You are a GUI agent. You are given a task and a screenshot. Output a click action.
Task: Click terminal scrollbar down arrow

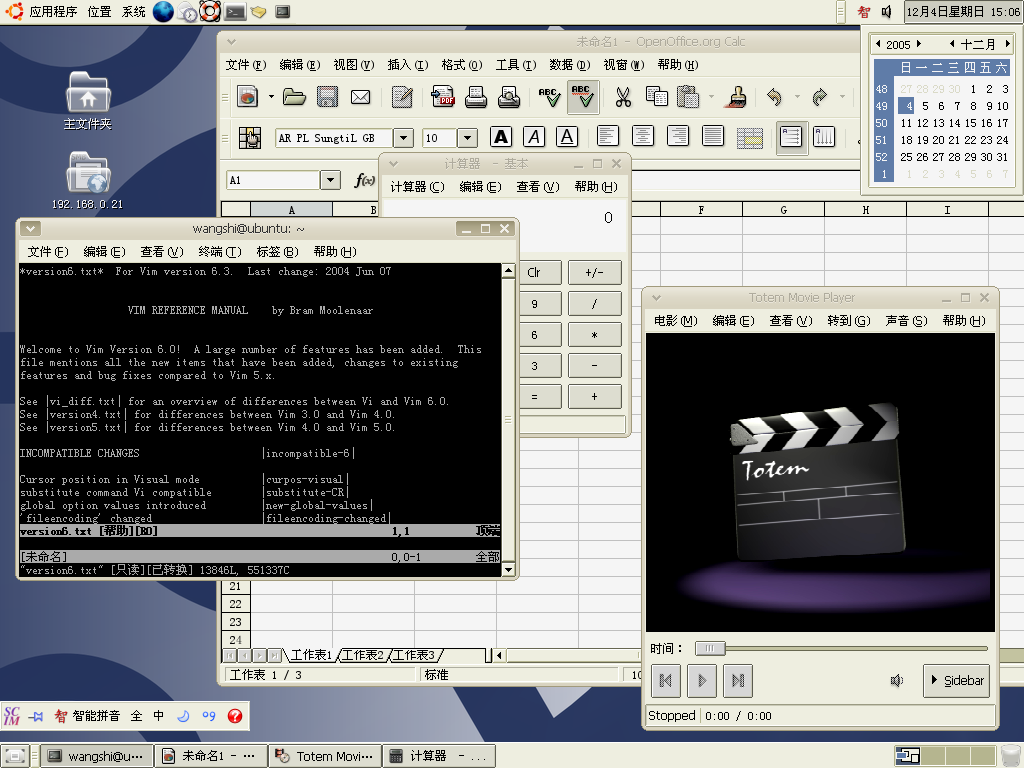click(508, 569)
